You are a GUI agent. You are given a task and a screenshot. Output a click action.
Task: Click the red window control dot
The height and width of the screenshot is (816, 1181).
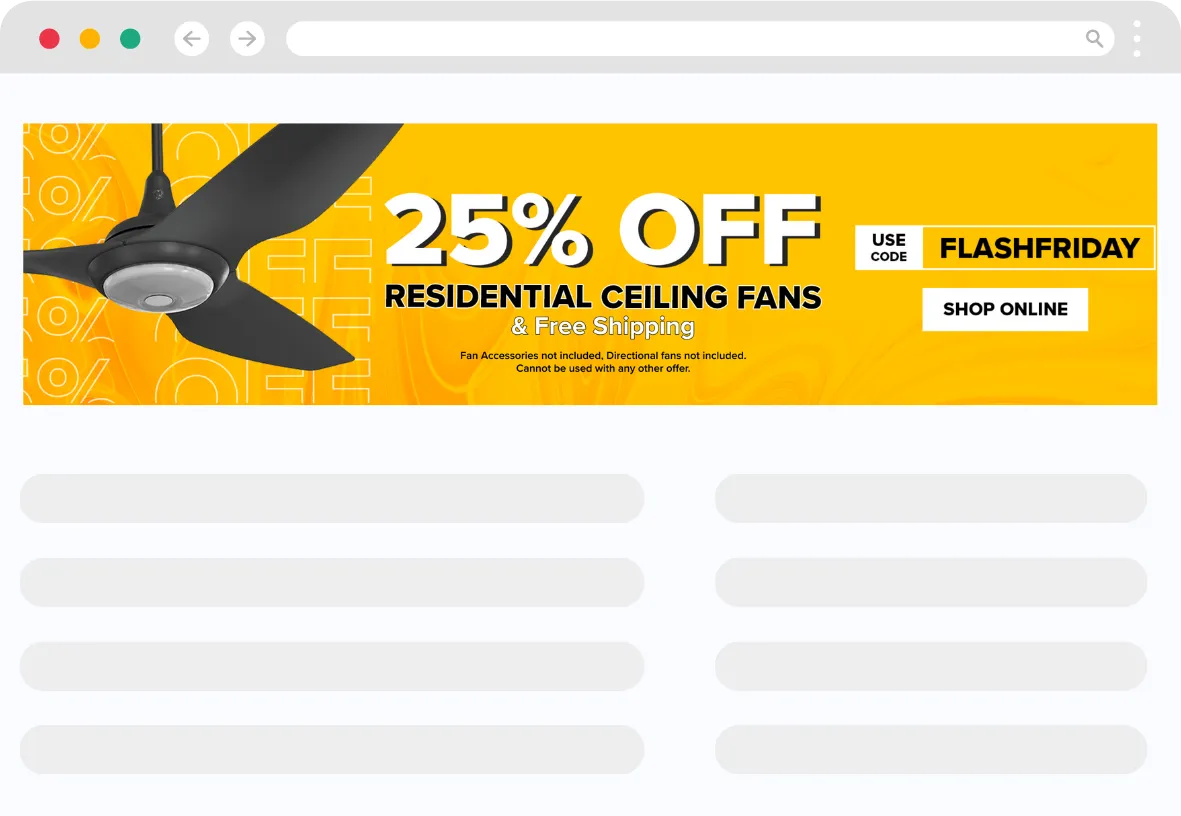(50, 38)
